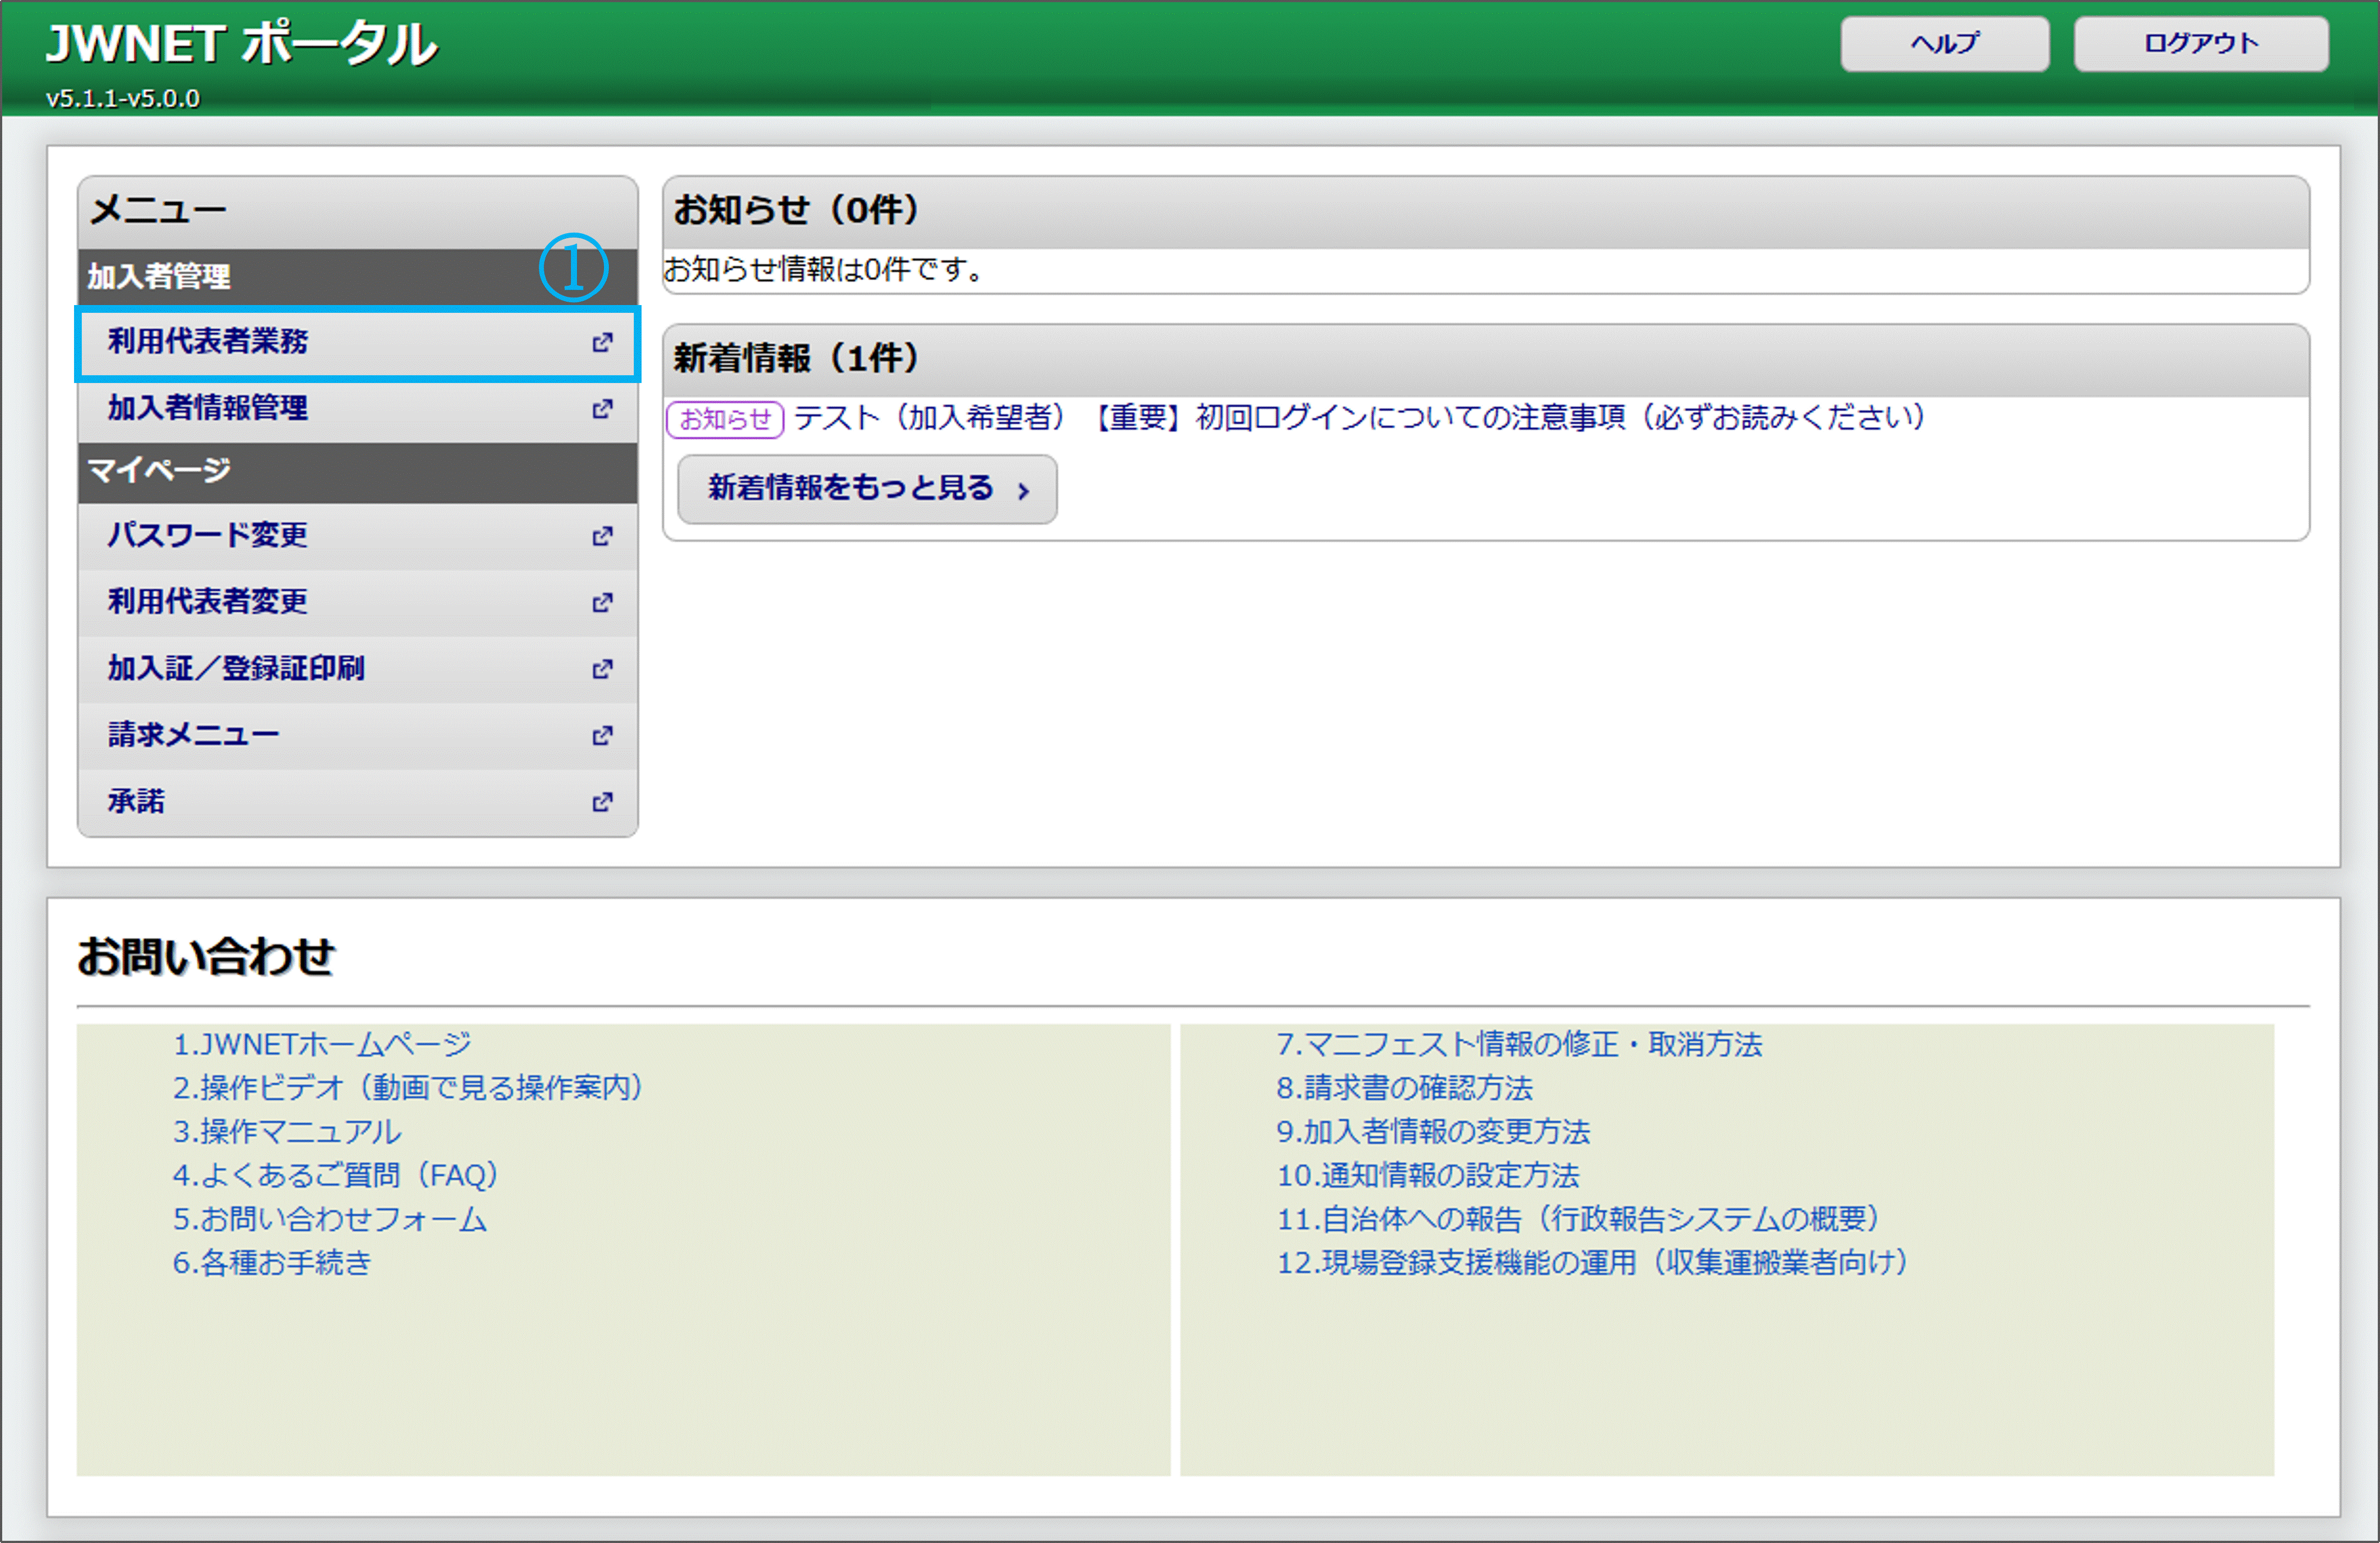The height and width of the screenshot is (1543, 2380).
Task: Click external-link icon beside 利用代表者業務
Action: [602, 342]
